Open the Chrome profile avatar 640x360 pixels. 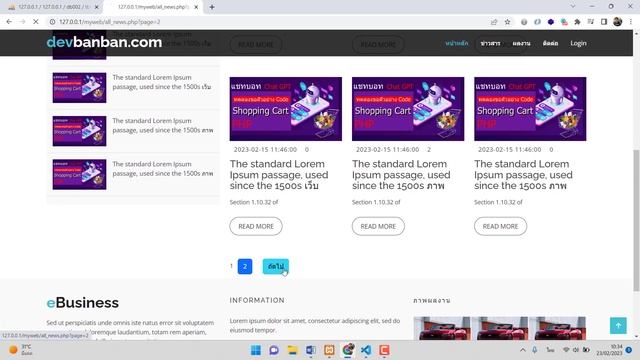(x=618, y=22)
